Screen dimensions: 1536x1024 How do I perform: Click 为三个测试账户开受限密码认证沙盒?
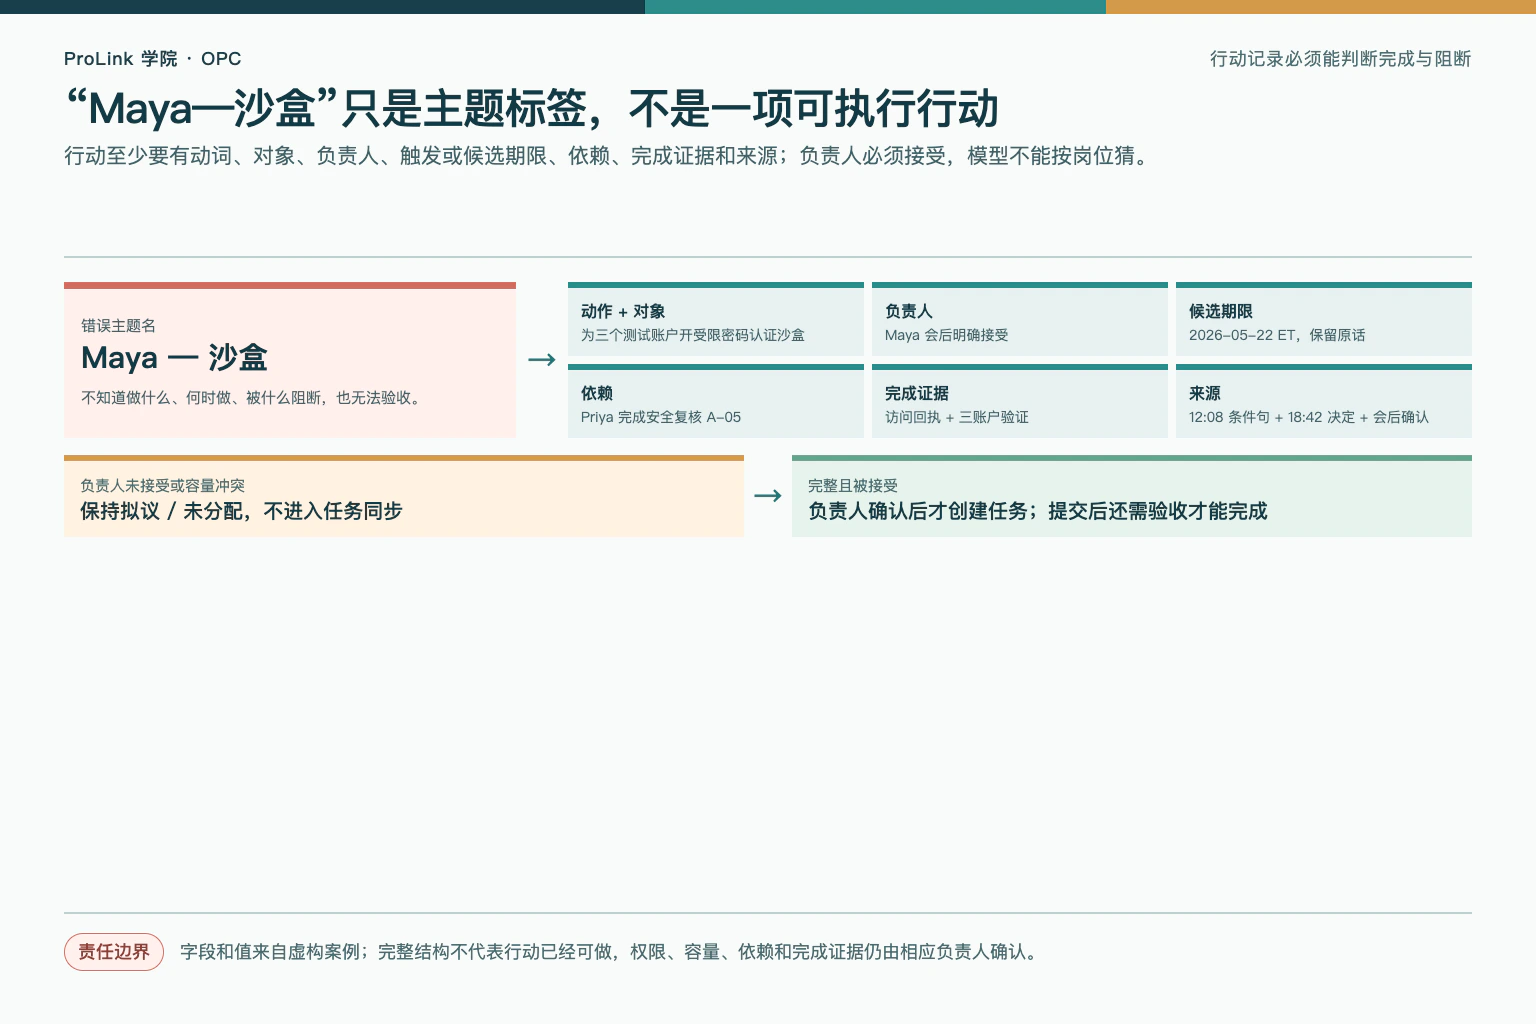pos(692,335)
